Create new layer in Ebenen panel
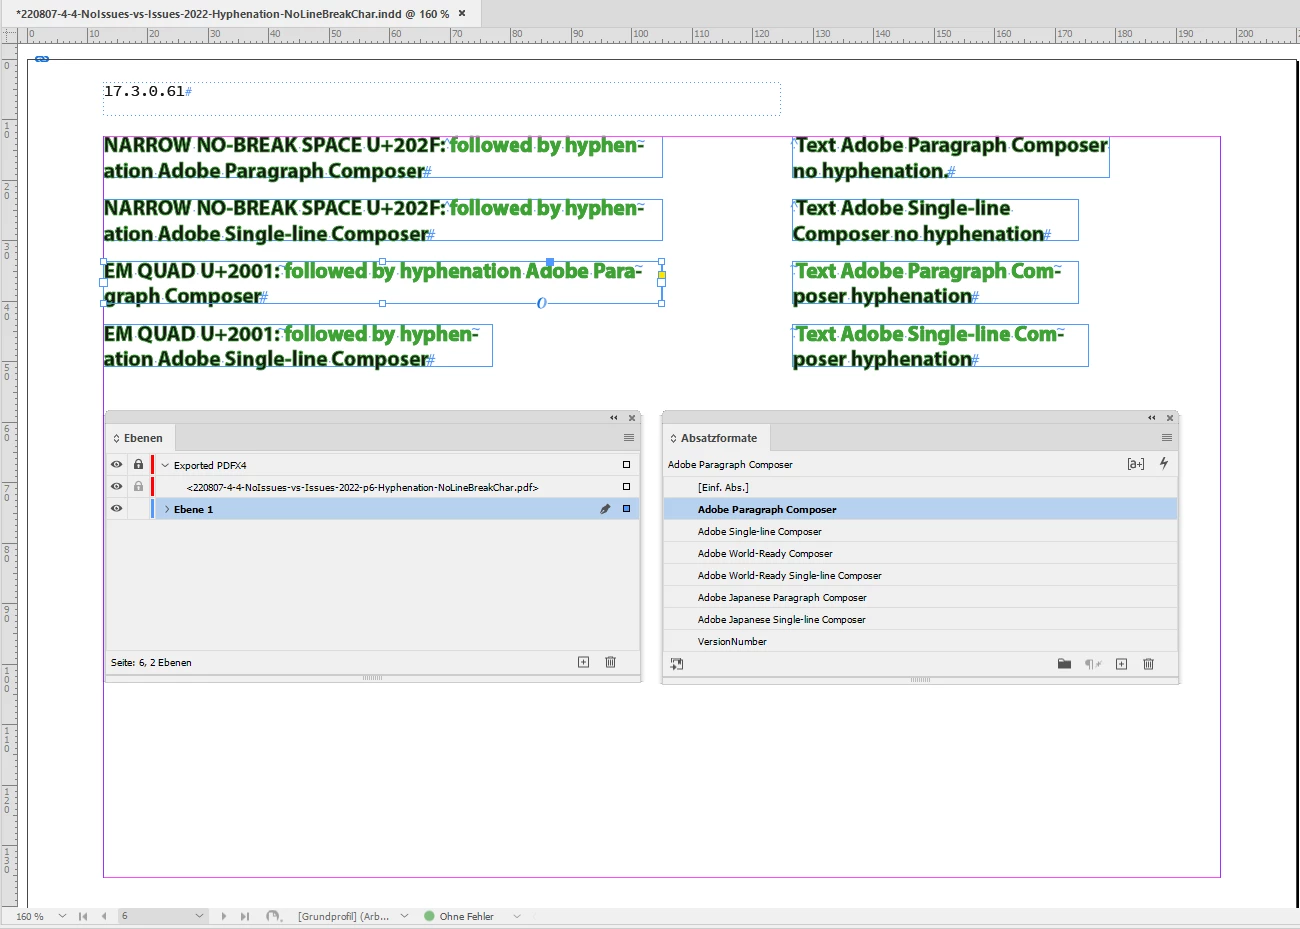The image size is (1300, 929). (x=583, y=662)
